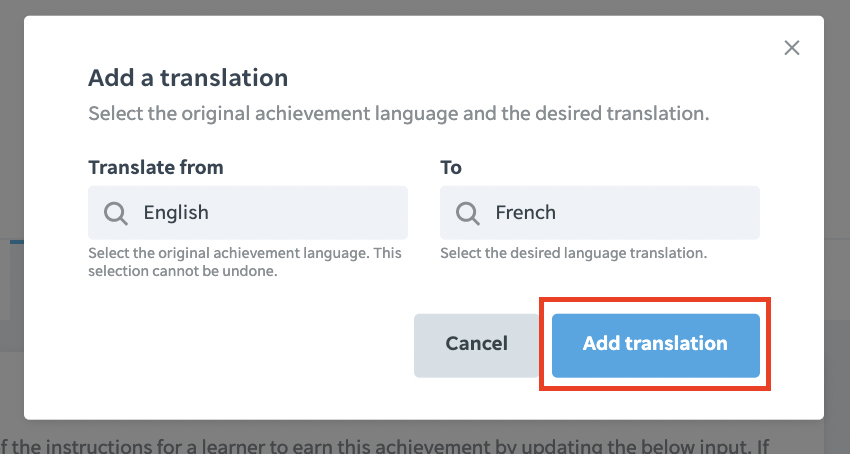Click the To label above French
Screen dimensions: 850x454
[x=450, y=167]
